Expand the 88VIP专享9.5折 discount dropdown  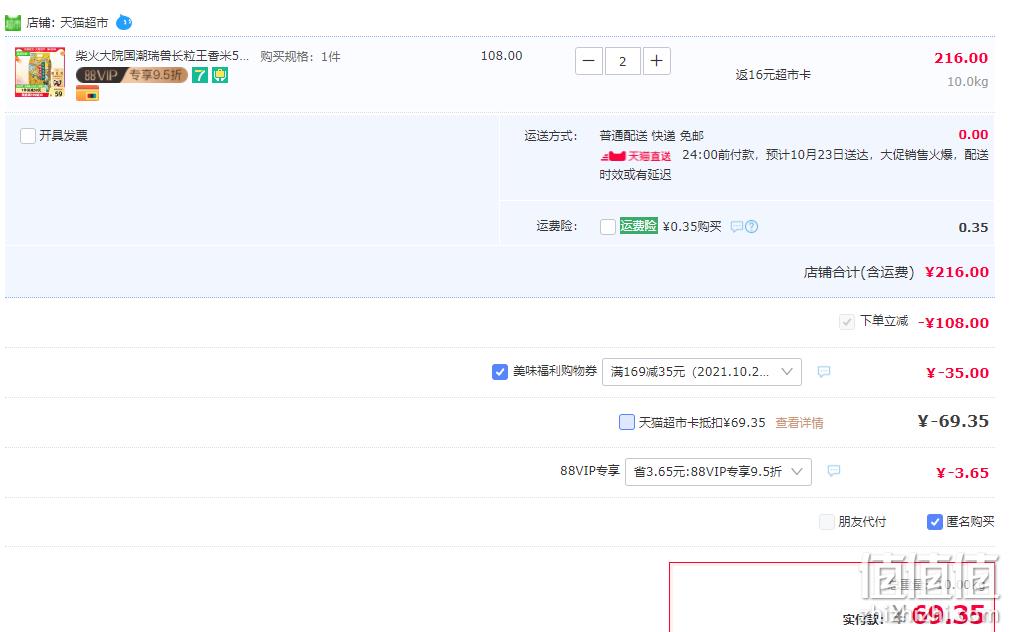point(718,472)
